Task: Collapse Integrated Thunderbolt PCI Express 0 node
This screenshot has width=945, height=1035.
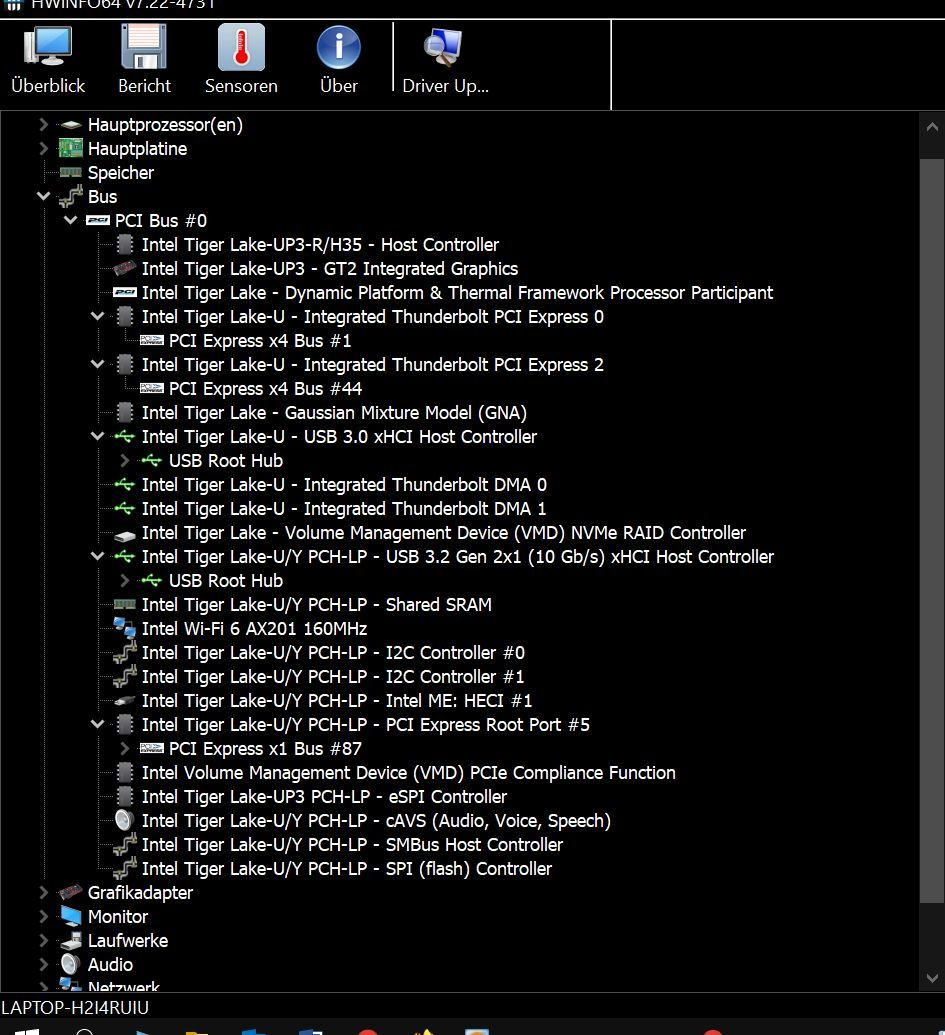Action: (x=98, y=316)
